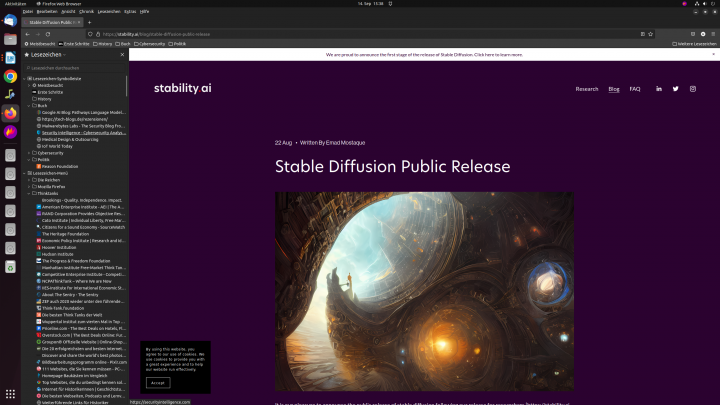This screenshot has width=720, height=405.
Task: Open the Cybersecurity folder in bookmarks toolbar
Action: point(149,44)
